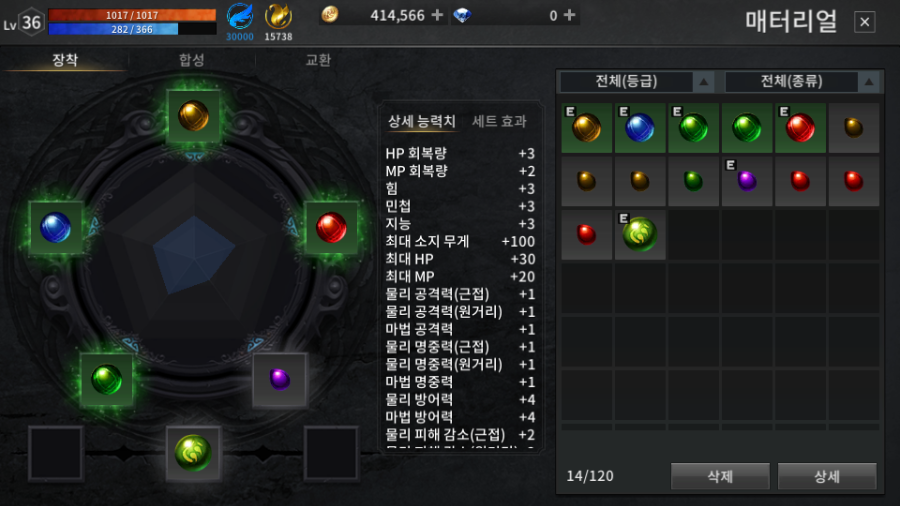Select the purple materia in lower-right slot
The image size is (900, 506).
coord(280,379)
